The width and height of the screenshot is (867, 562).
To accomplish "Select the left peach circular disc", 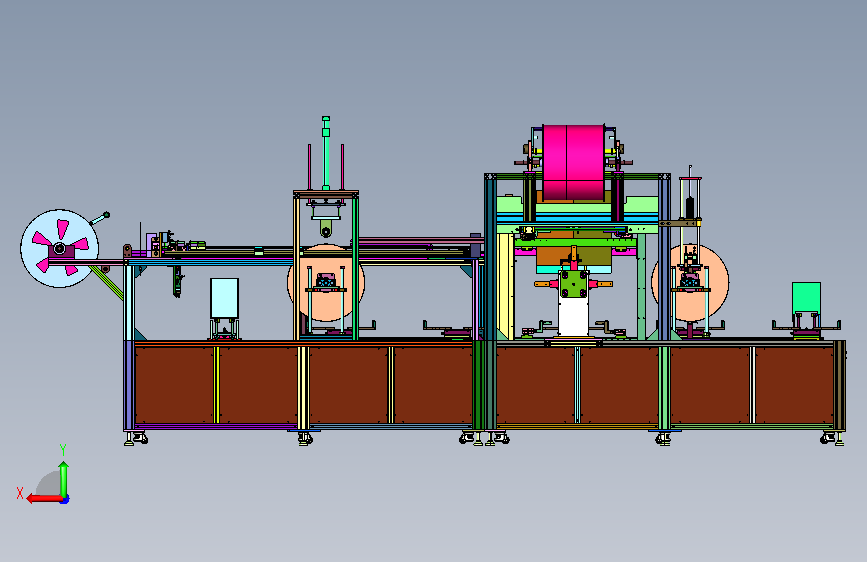I will (x=326, y=283).
